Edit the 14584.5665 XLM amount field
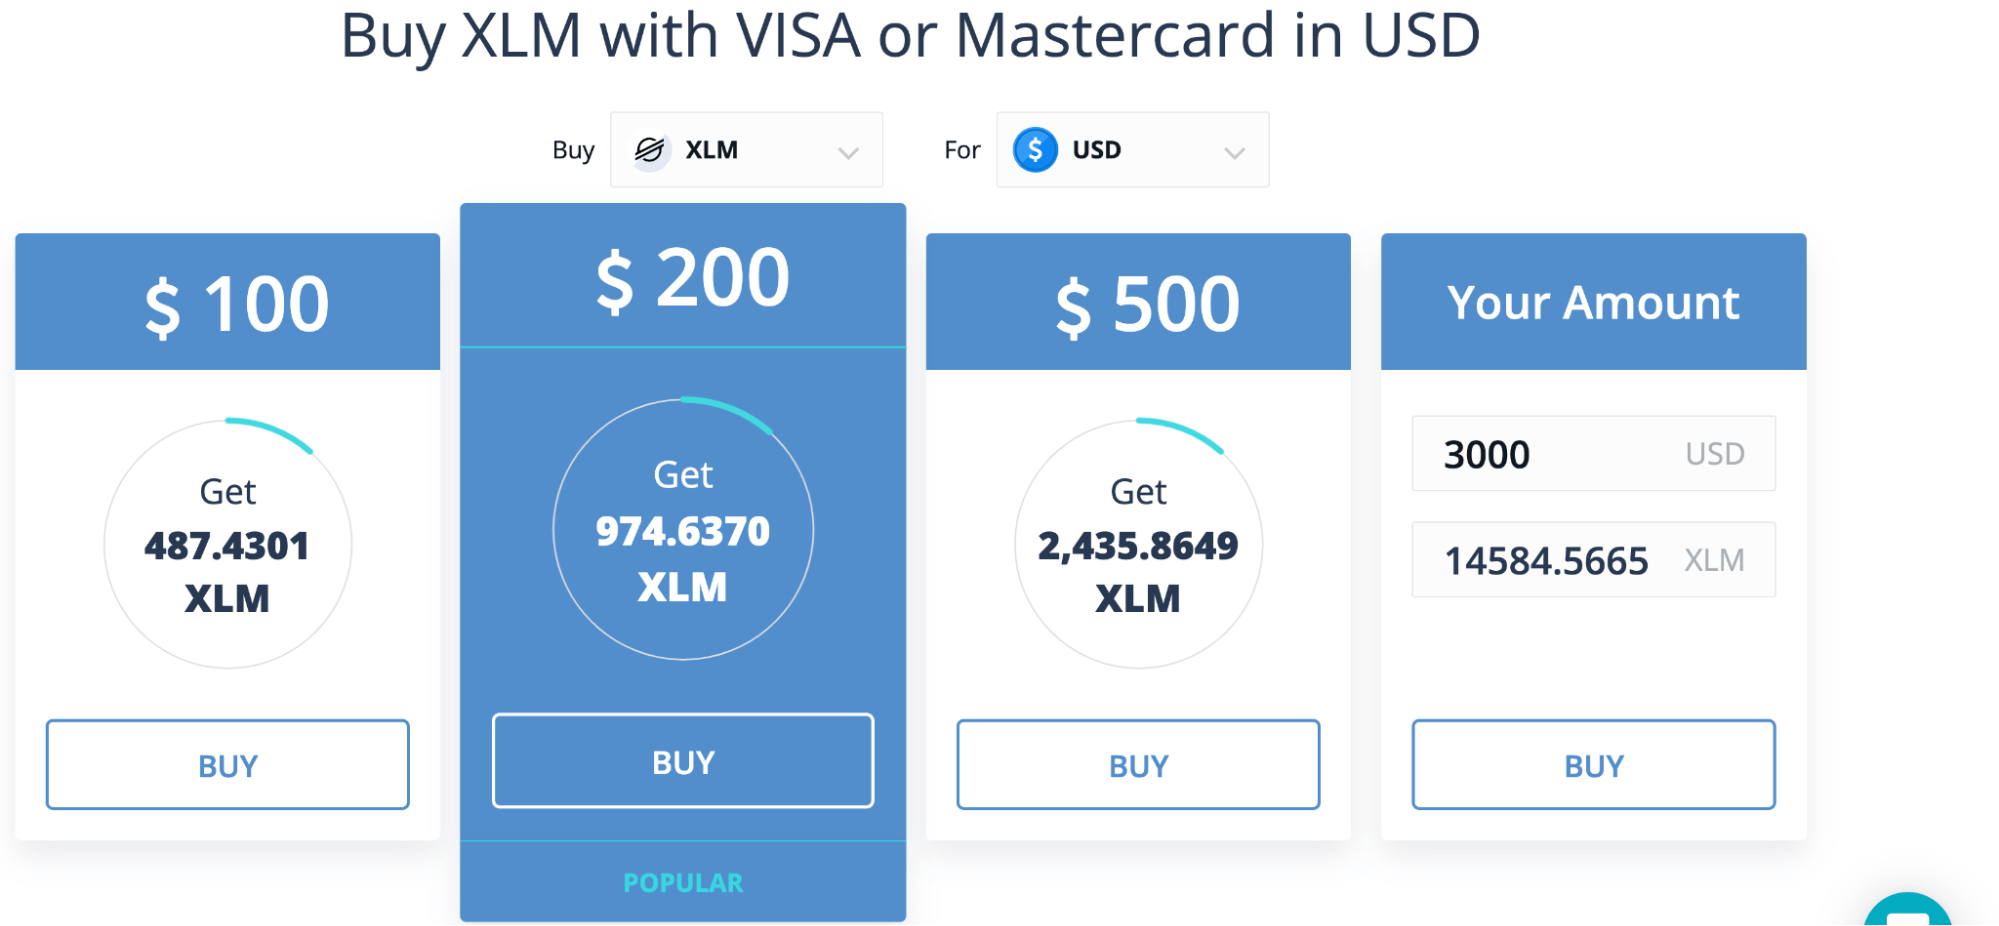Viewport: 1999px width, 926px height. tap(1593, 560)
